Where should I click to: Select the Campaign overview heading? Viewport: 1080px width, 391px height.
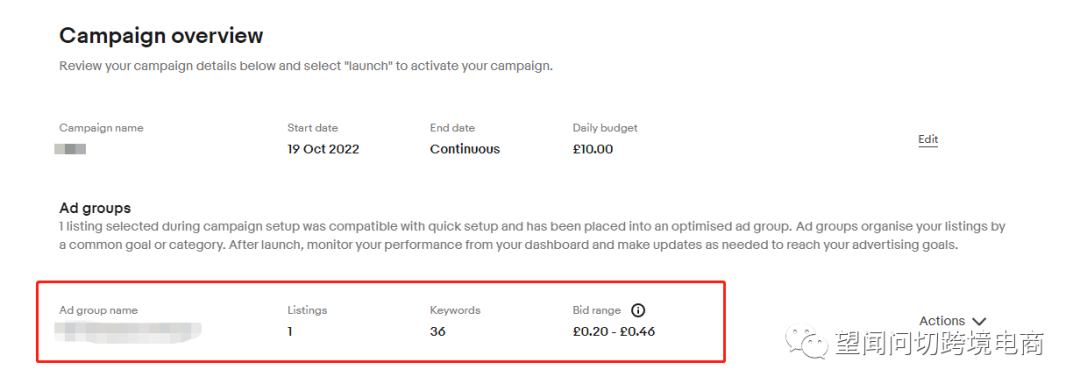161,36
